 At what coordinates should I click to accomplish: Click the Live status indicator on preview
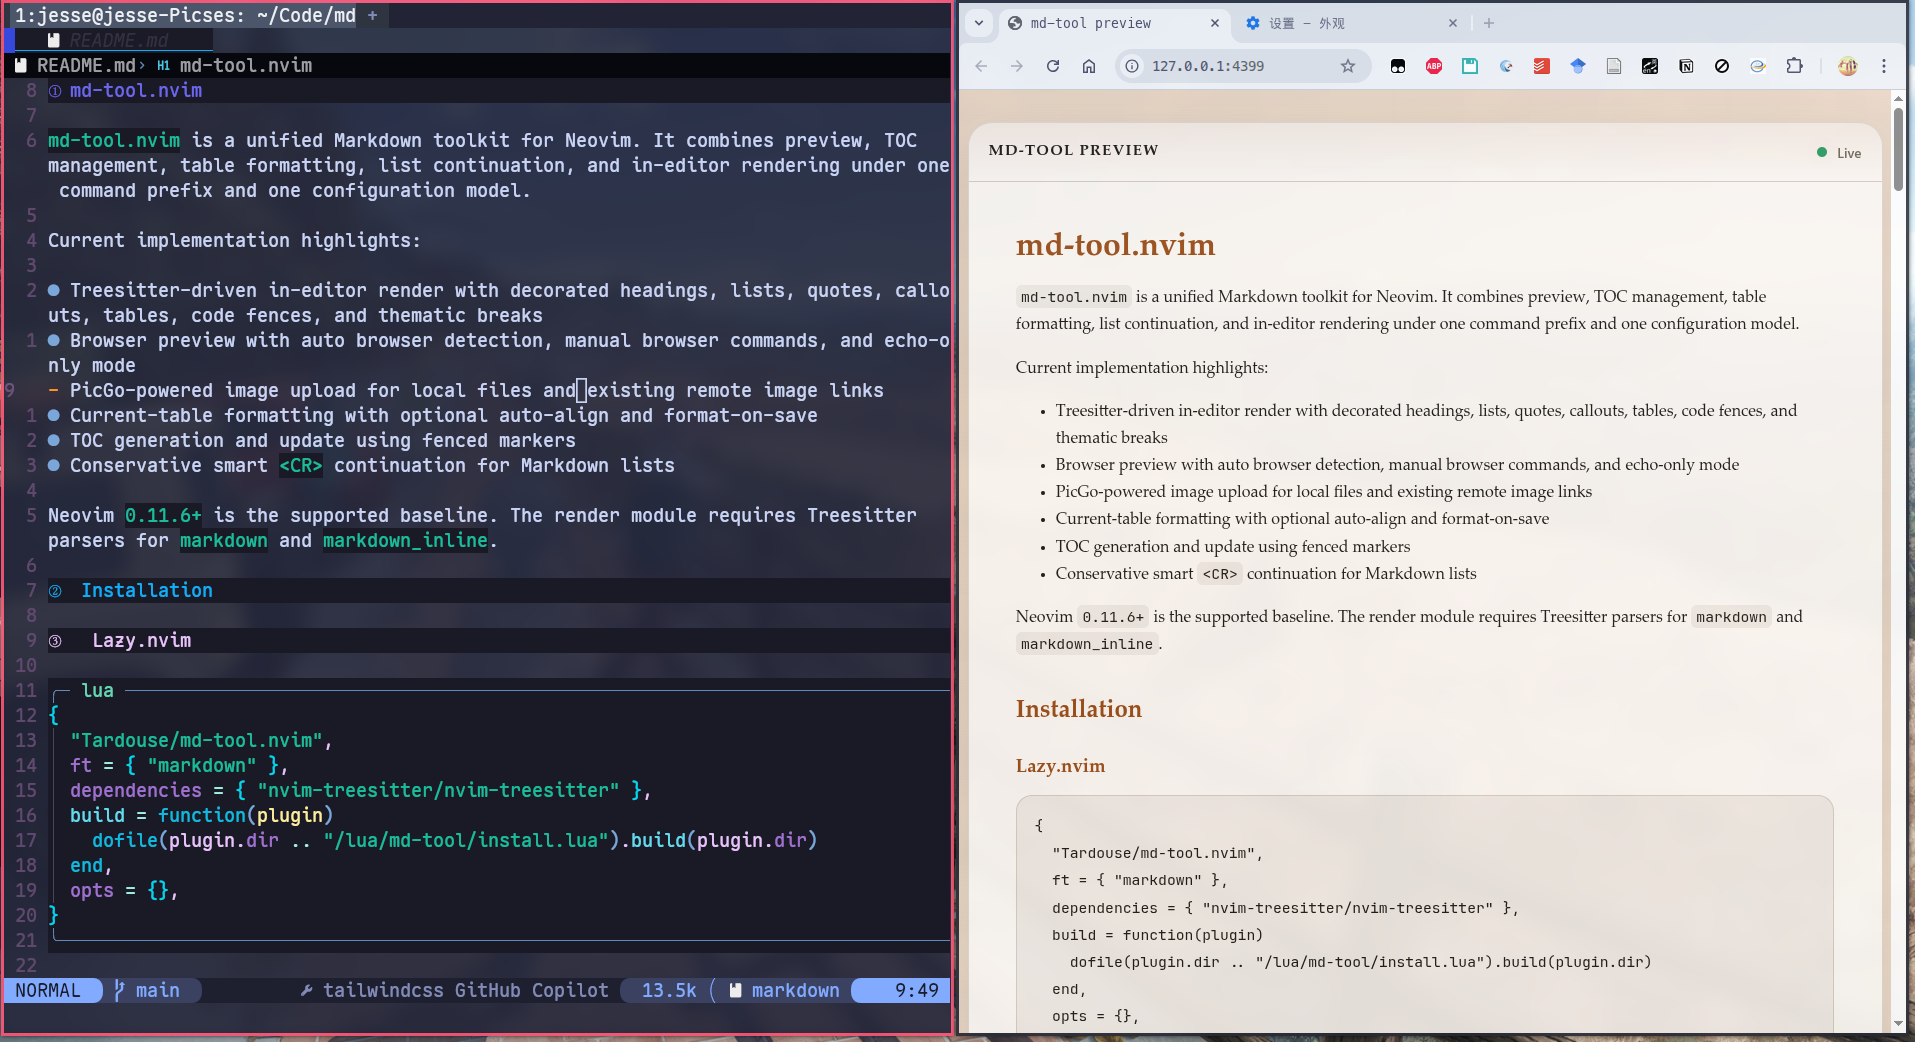1839,152
